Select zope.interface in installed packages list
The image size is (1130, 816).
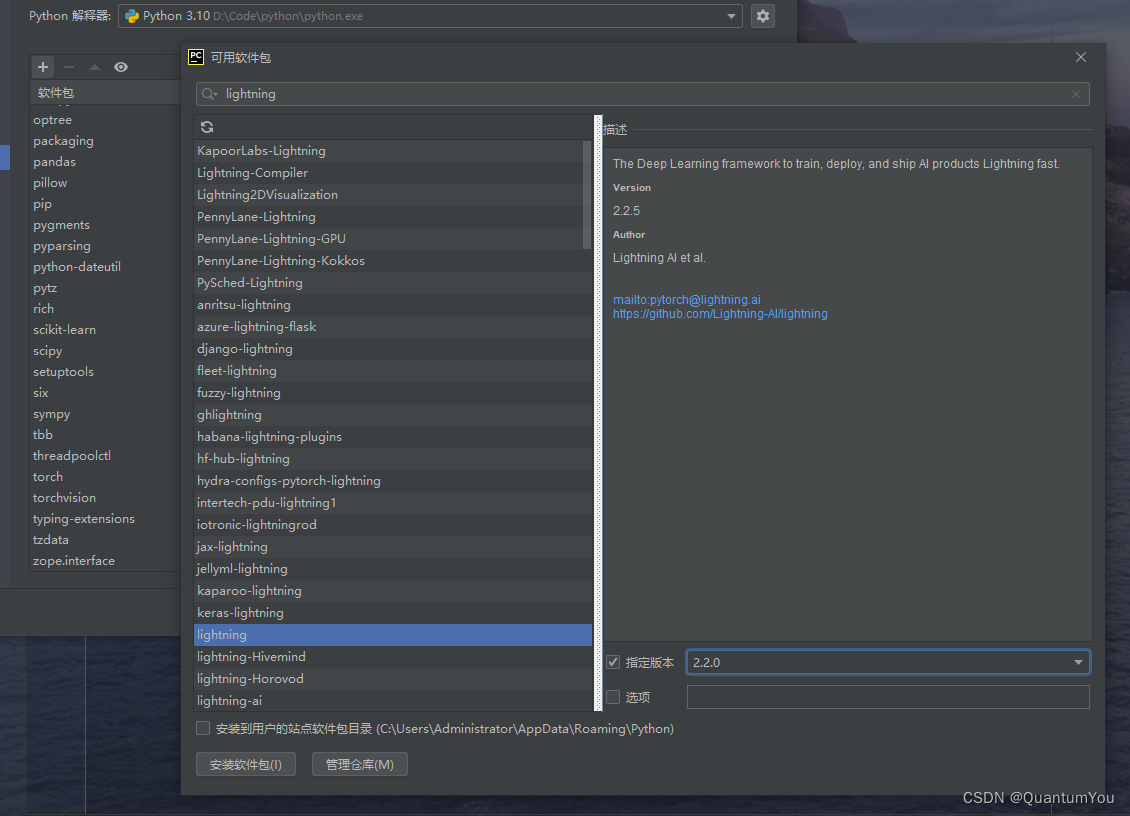point(105,560)
